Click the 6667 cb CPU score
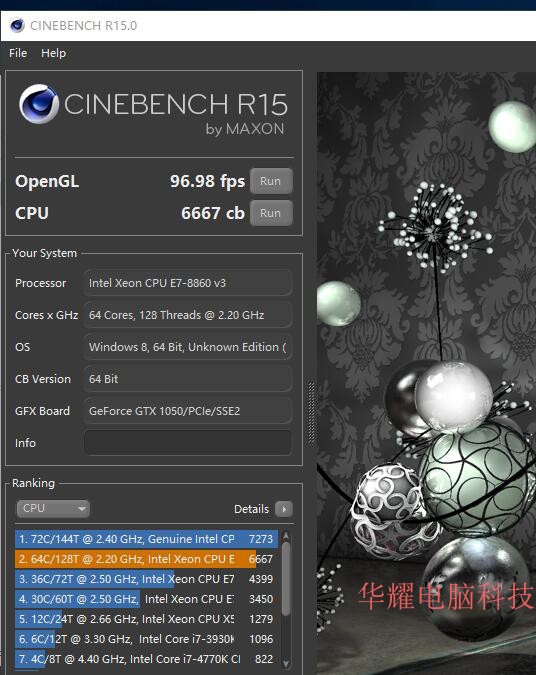The image size is (536, 675). click(x=213, y=213)
